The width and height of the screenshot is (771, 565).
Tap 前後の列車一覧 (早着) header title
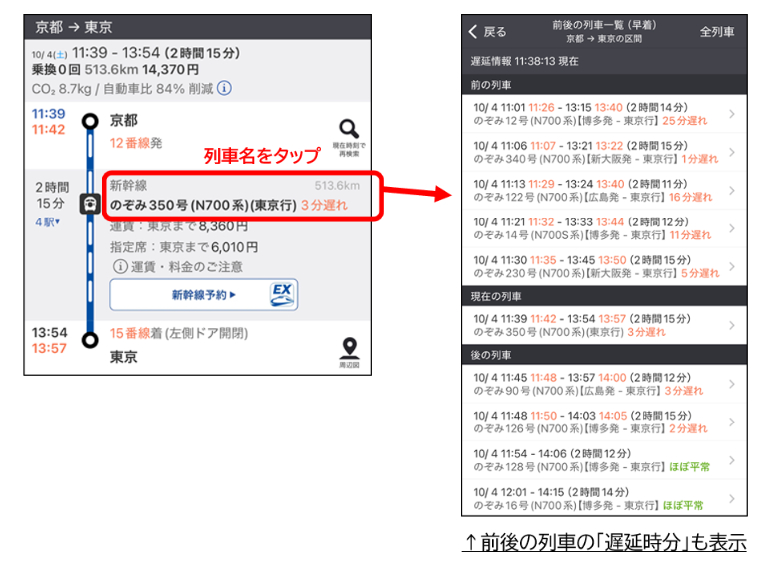coord(604,25)
